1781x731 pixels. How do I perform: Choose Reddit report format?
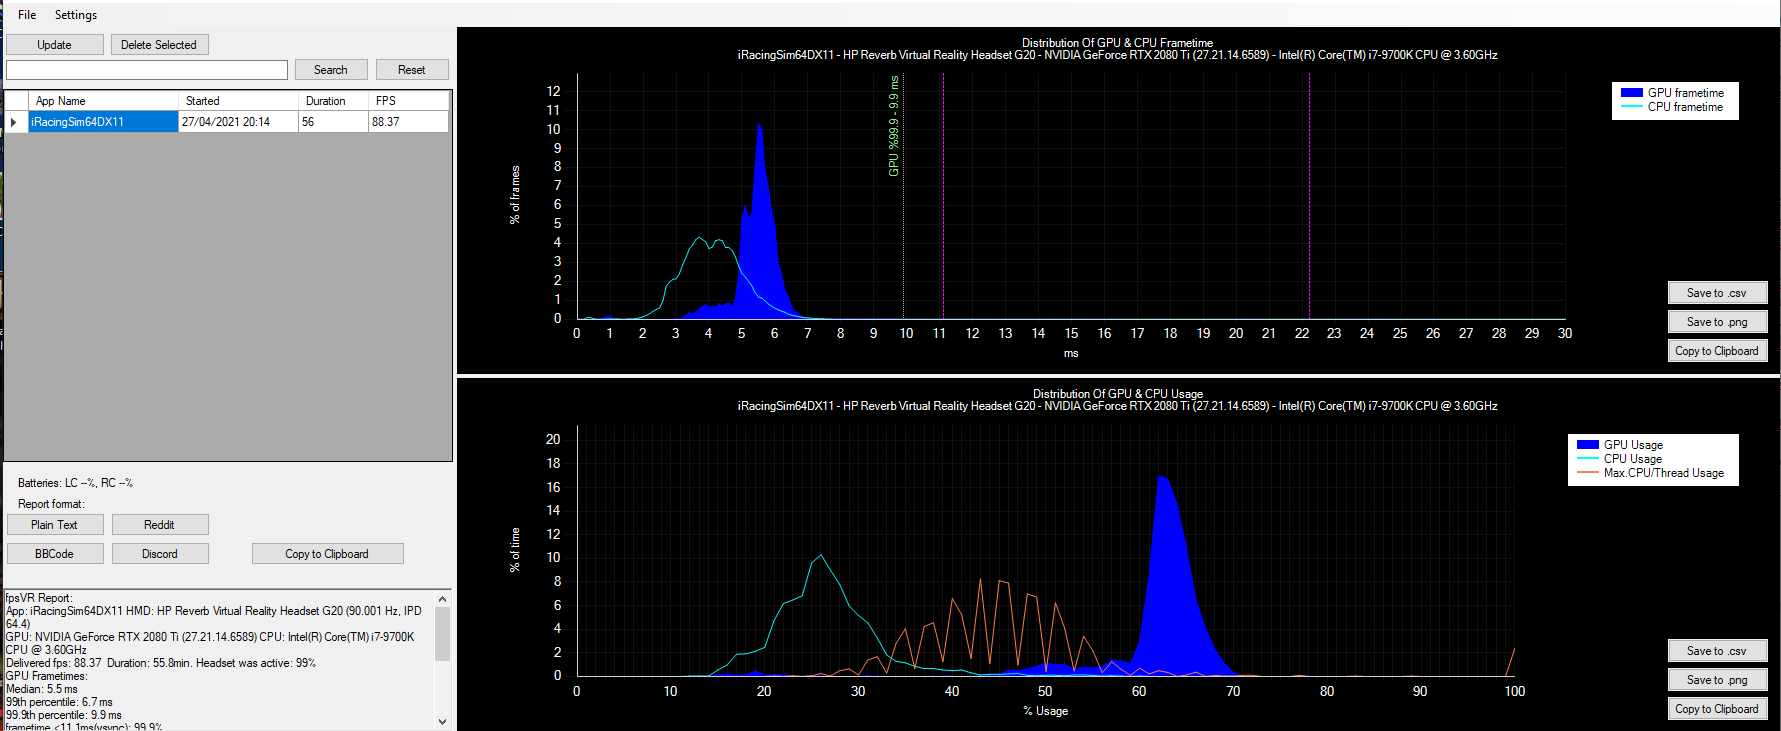coord(160,525)
